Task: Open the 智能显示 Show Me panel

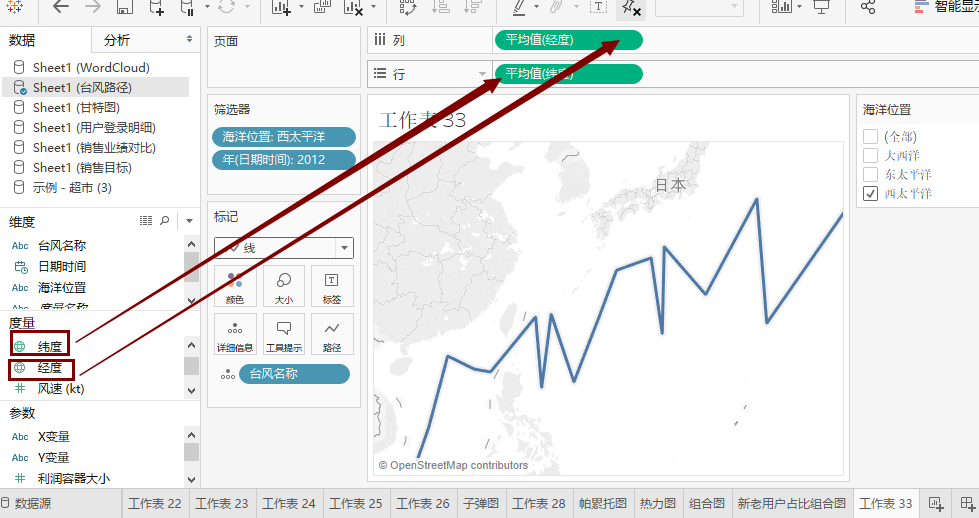Action: point(946,7)
